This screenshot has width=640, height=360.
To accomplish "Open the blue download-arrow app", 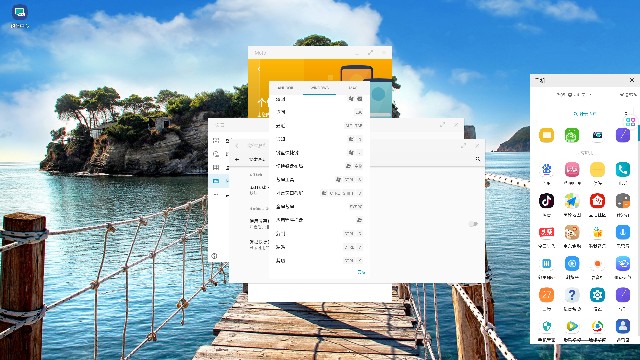I will pos(623,232).
